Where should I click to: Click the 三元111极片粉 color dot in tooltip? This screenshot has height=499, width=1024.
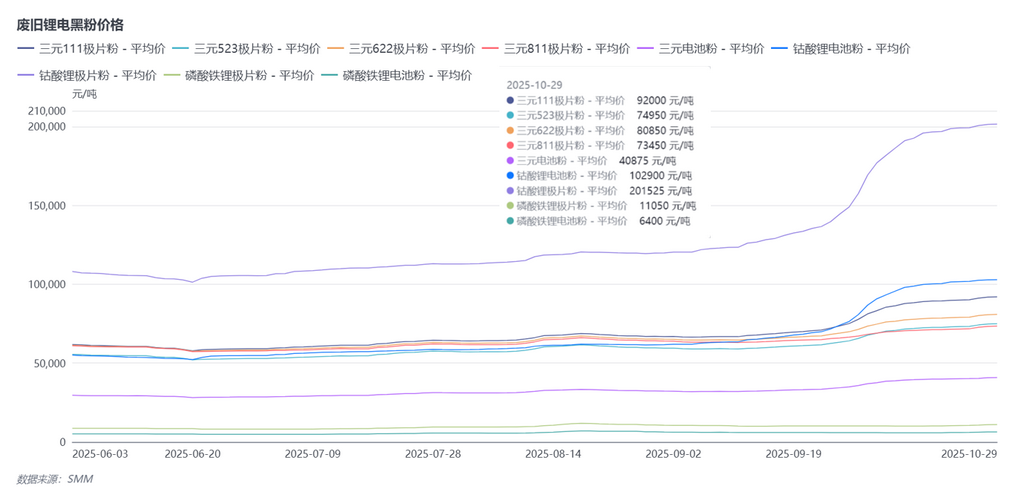click(x=510, y=101)
